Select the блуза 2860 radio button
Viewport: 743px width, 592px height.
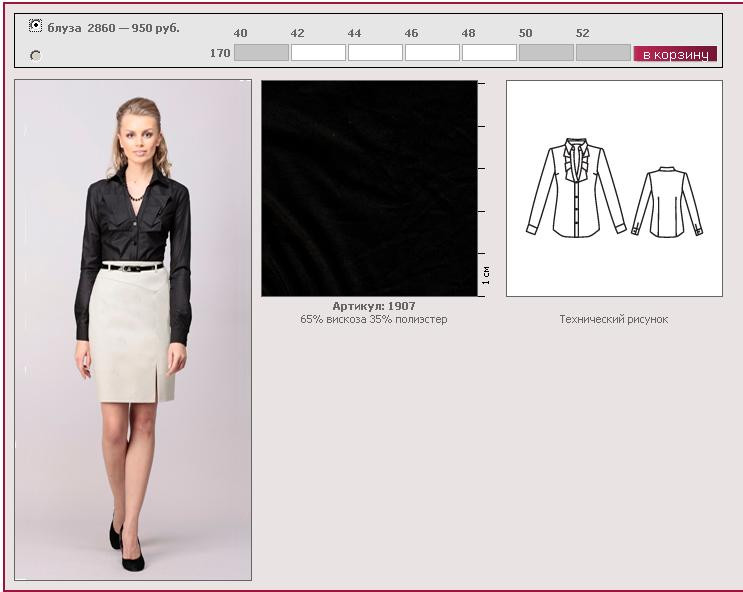[x=36, y=26]
